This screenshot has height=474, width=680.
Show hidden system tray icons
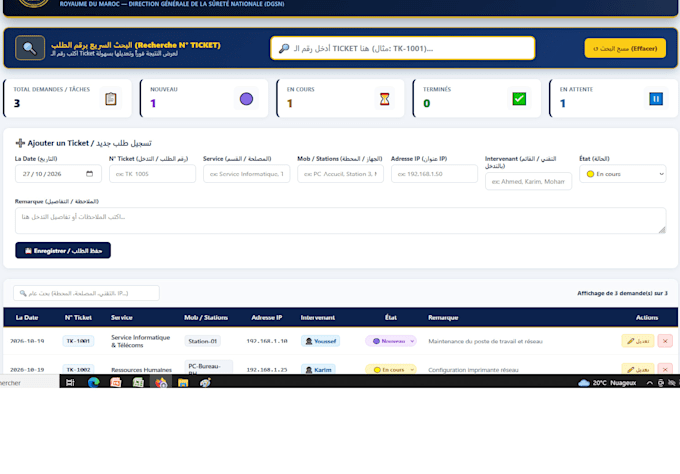[x=649, y=382]
